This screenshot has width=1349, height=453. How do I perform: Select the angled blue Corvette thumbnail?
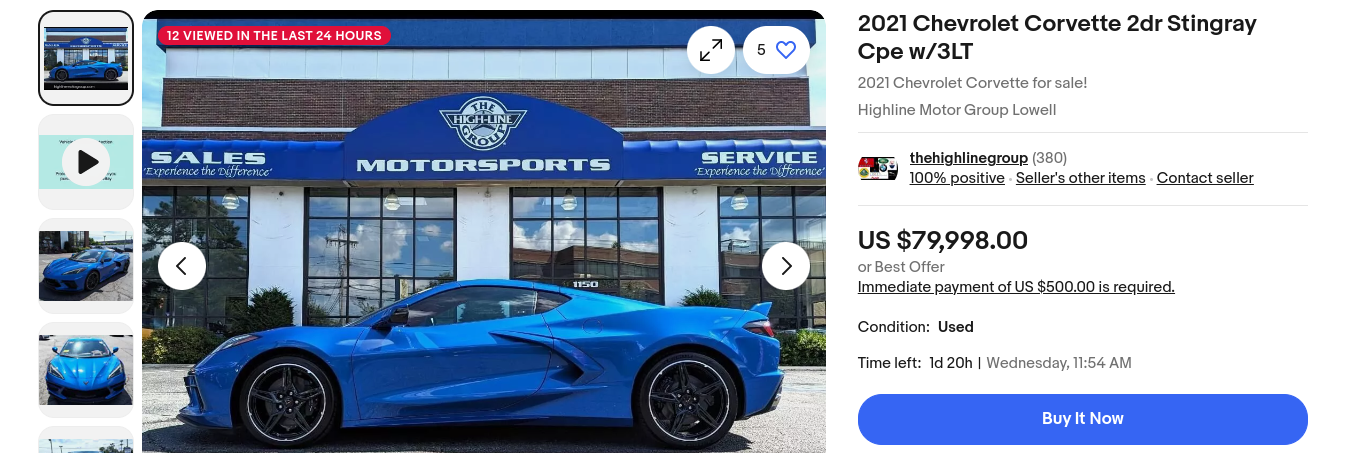[x=86, y=266]
